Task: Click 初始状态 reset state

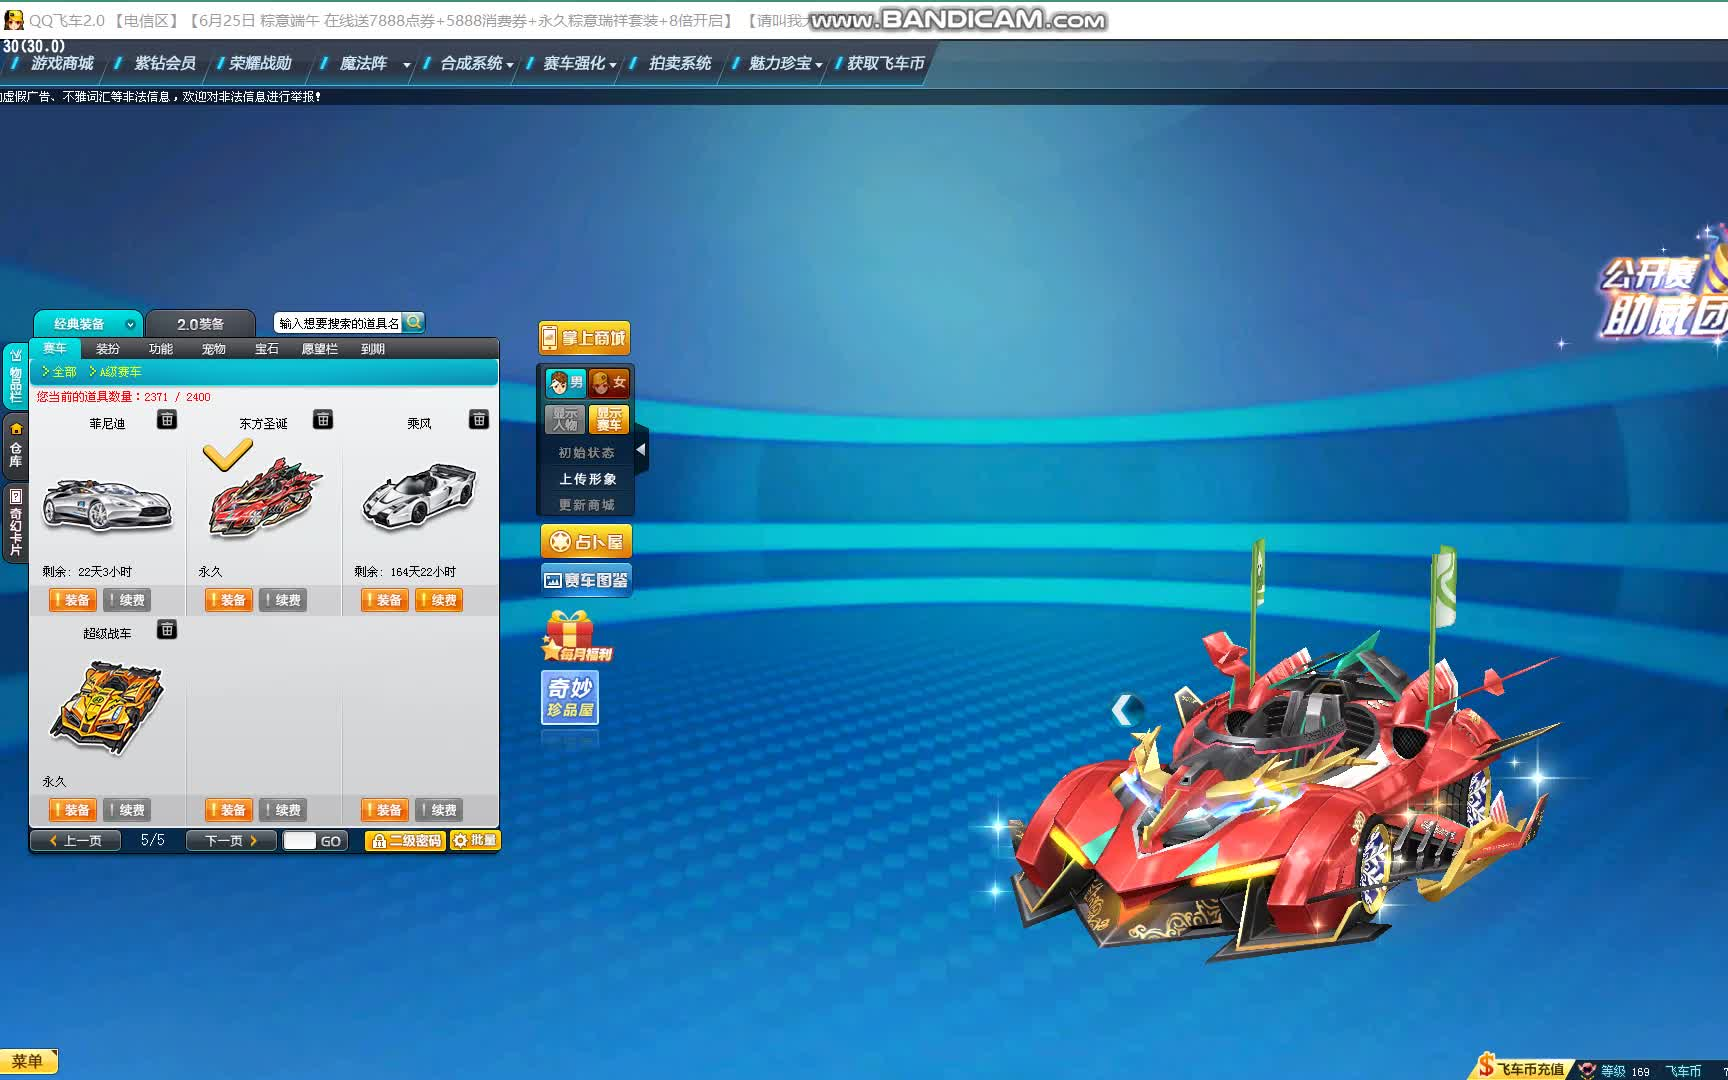Action: click(586, 453)
